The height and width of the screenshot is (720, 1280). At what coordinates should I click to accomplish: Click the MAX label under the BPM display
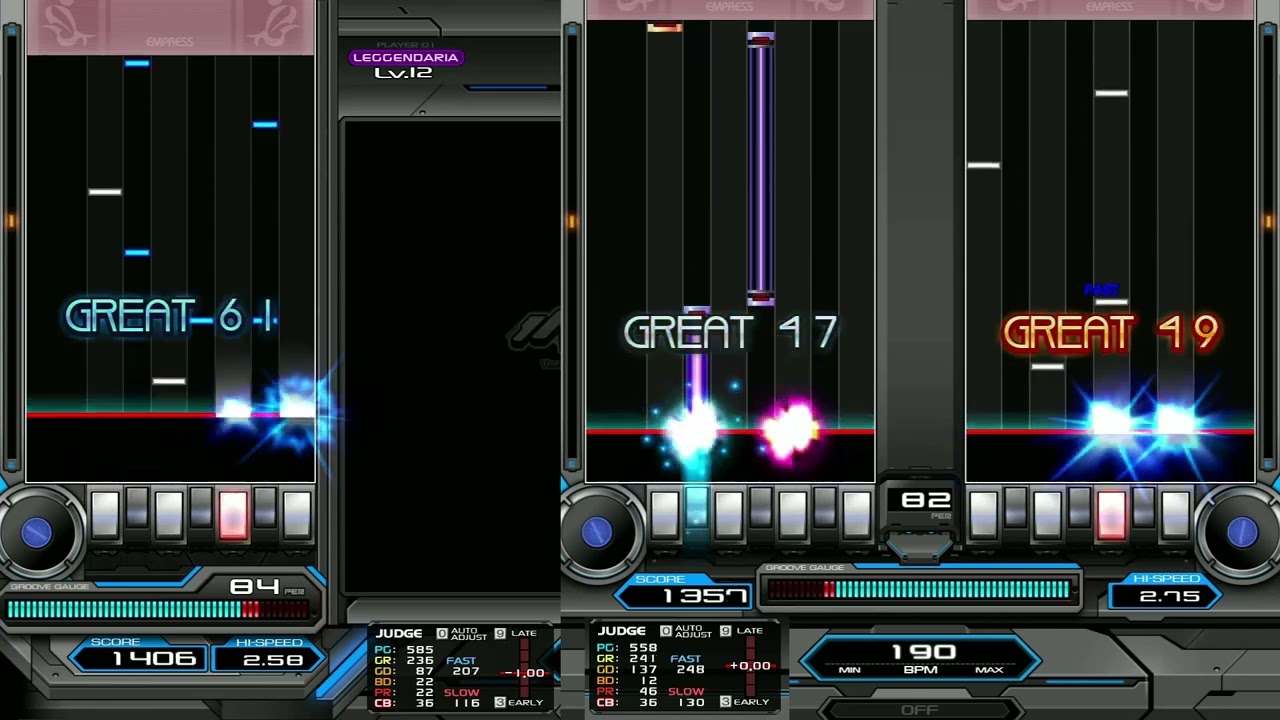point(989,670)
